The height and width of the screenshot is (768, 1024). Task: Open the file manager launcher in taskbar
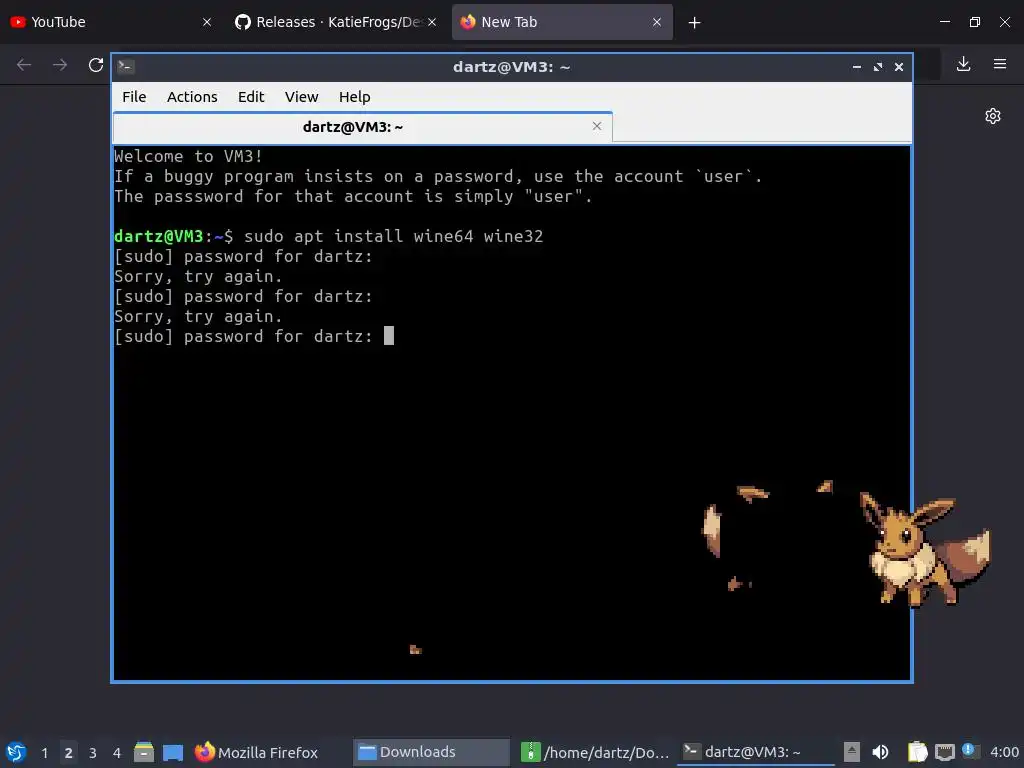pyautogui.click(x=144, y=752)
